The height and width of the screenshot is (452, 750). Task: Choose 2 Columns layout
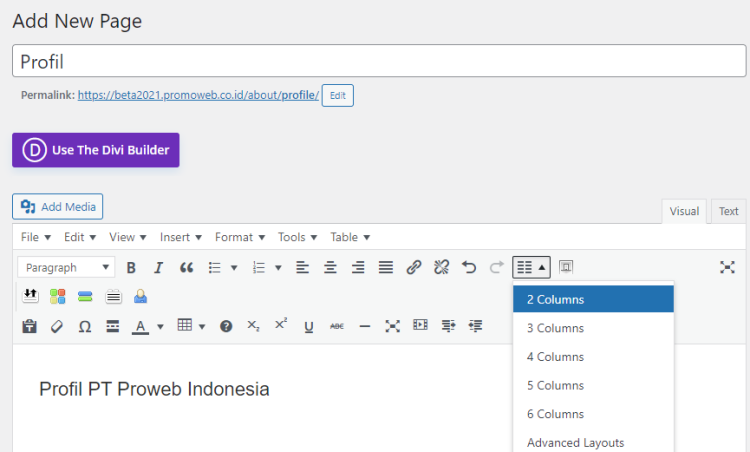[x=593, y=299]
